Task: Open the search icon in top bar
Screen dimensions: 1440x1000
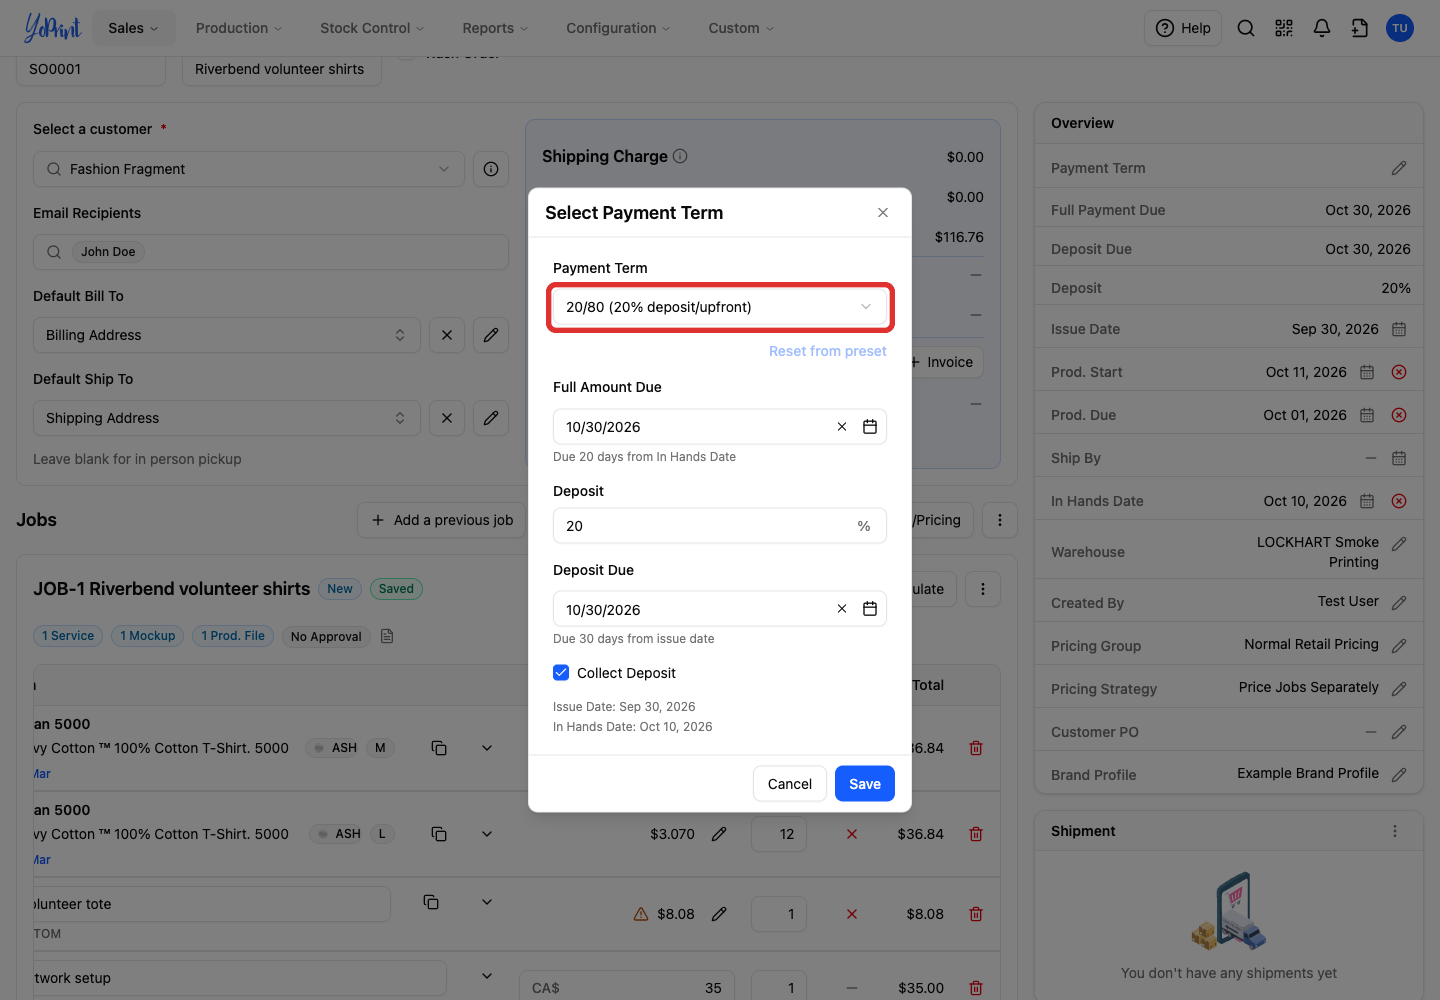Action: [1246, 28]
